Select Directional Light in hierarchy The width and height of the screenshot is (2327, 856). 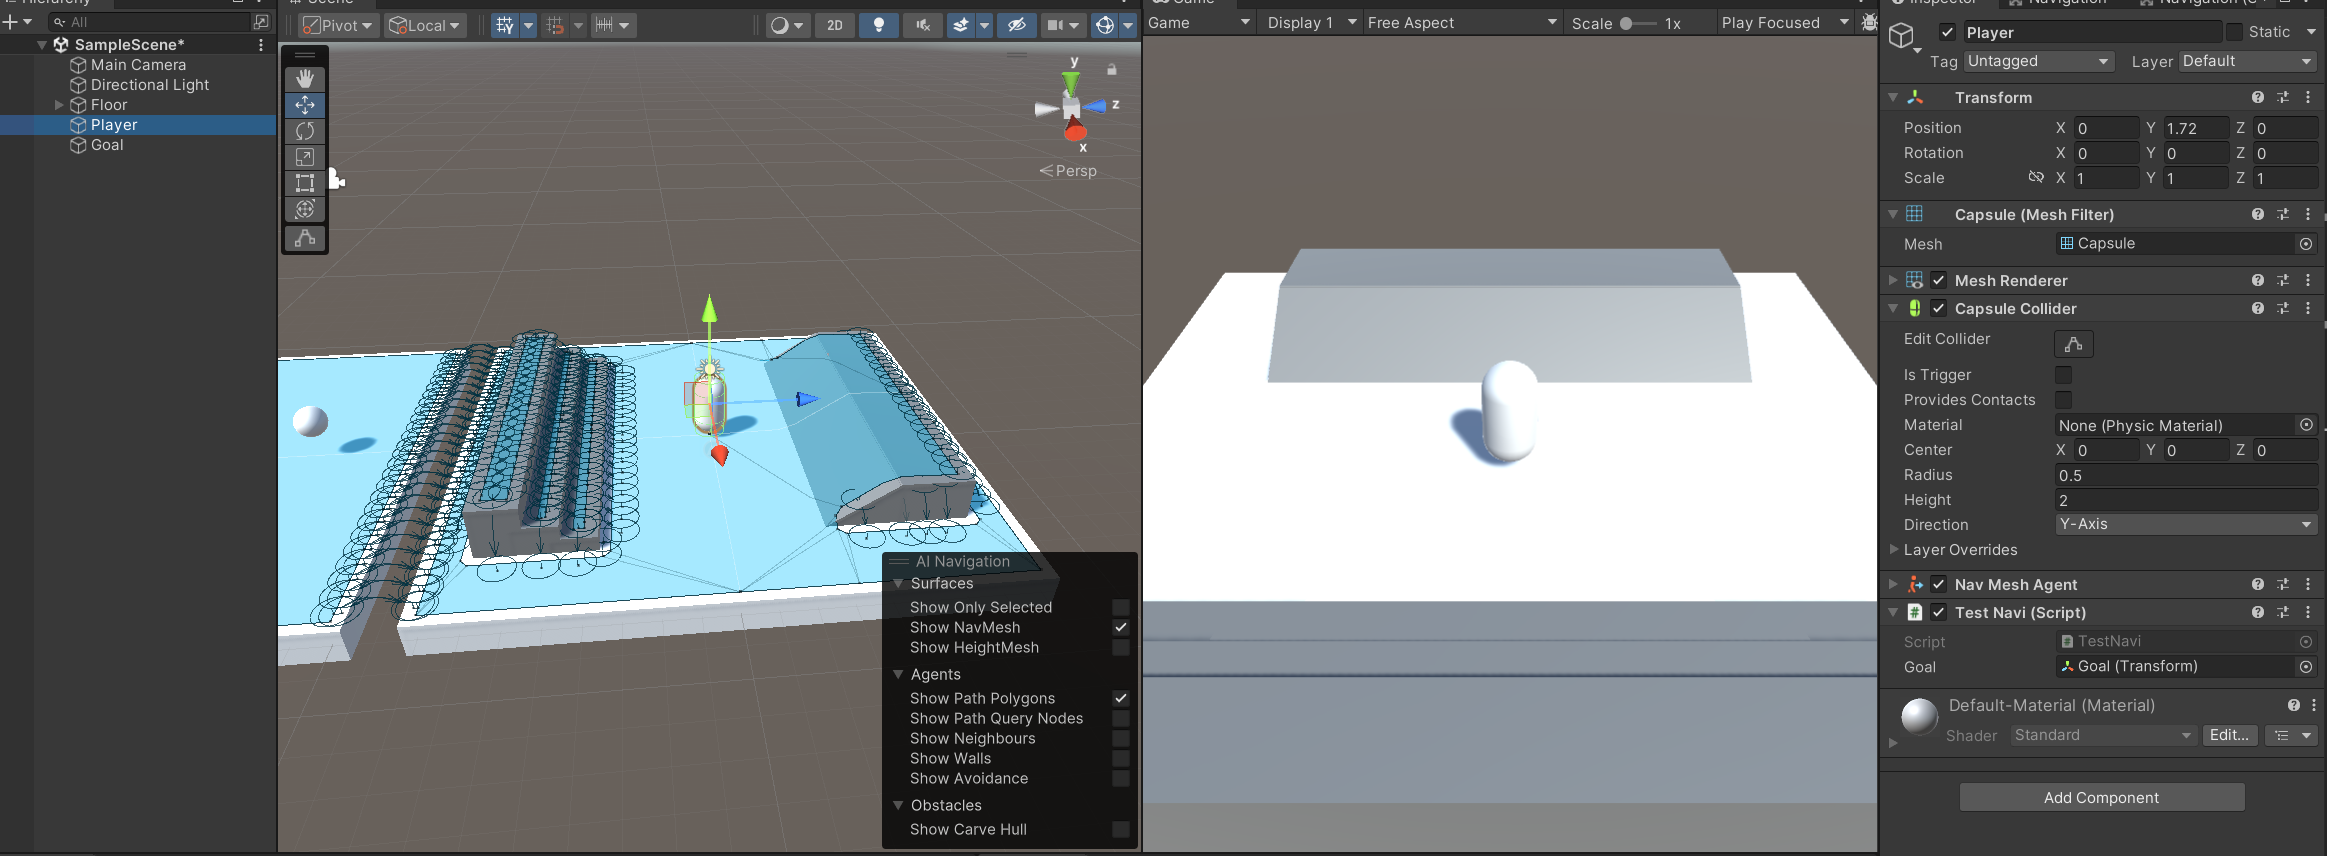pyautogui.click(x=149, y=85)
